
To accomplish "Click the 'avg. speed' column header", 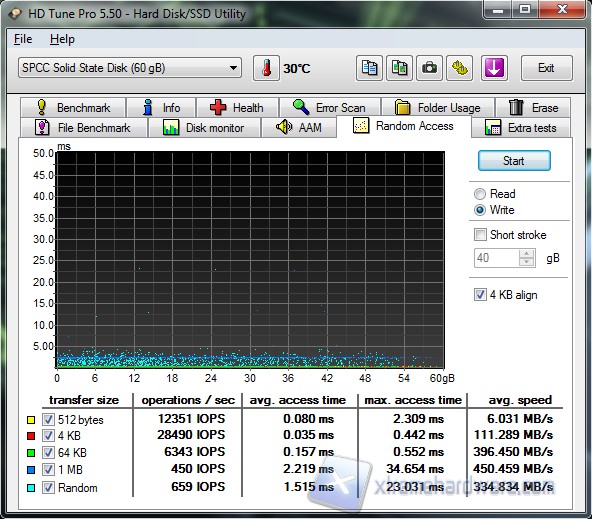I will 520,400.
